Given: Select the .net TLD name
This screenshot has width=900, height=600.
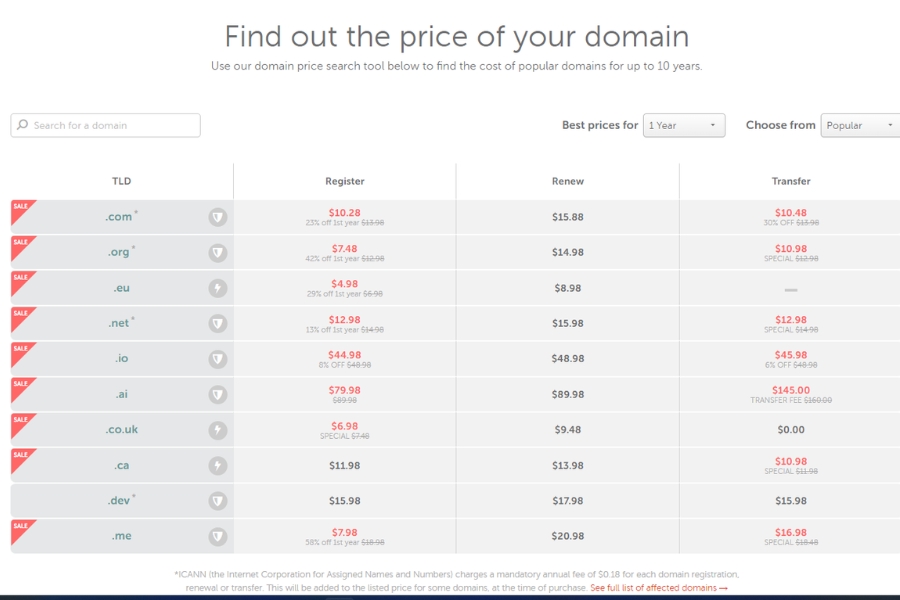Looking at the screenshot, I should pyautogui.click(x=119, y=323).
